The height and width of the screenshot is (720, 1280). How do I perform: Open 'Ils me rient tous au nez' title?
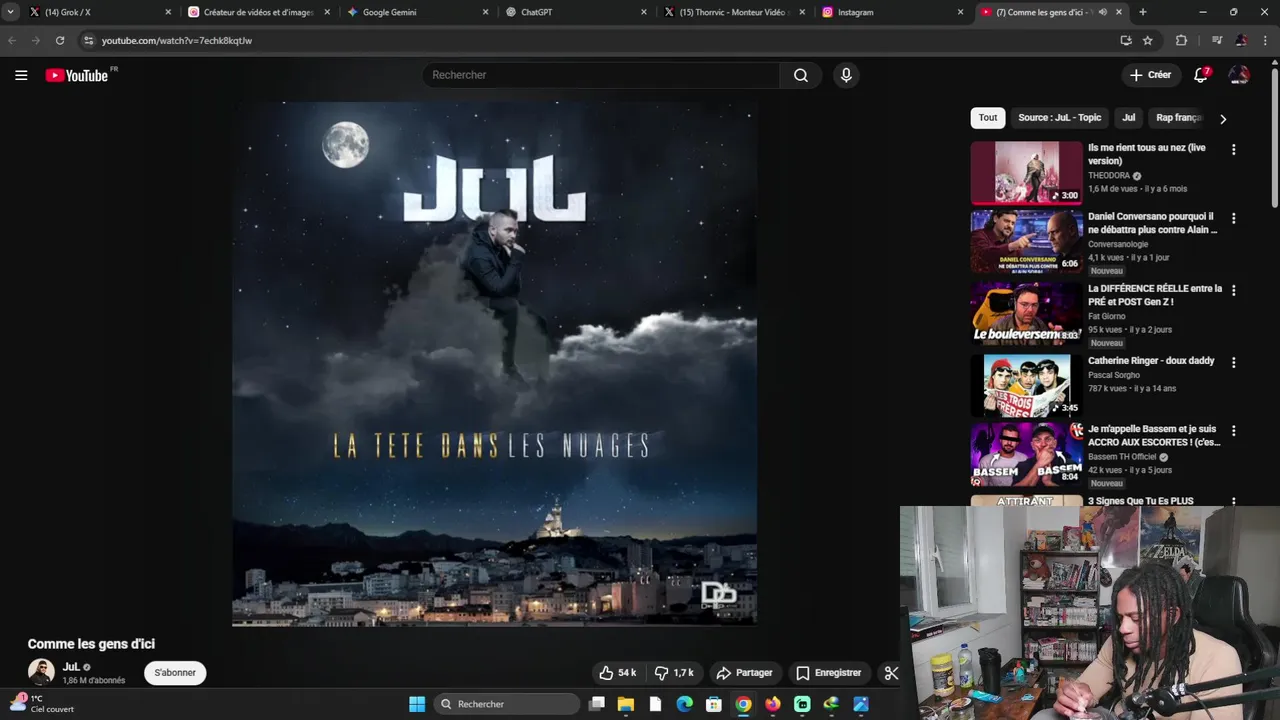tap(1147, 154)
